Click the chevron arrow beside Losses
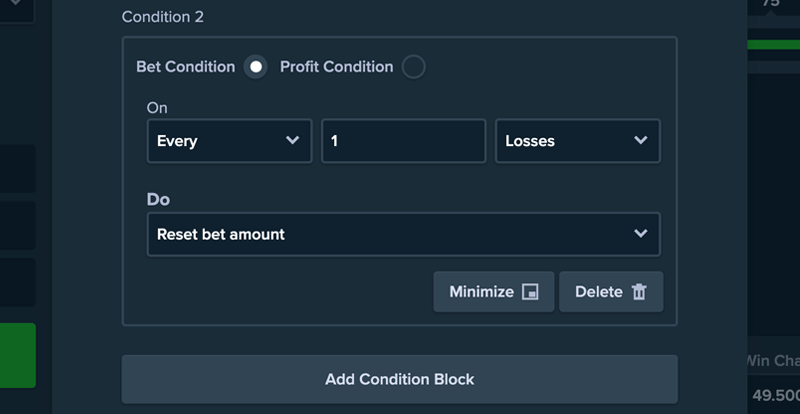 [x=641, y=141]
